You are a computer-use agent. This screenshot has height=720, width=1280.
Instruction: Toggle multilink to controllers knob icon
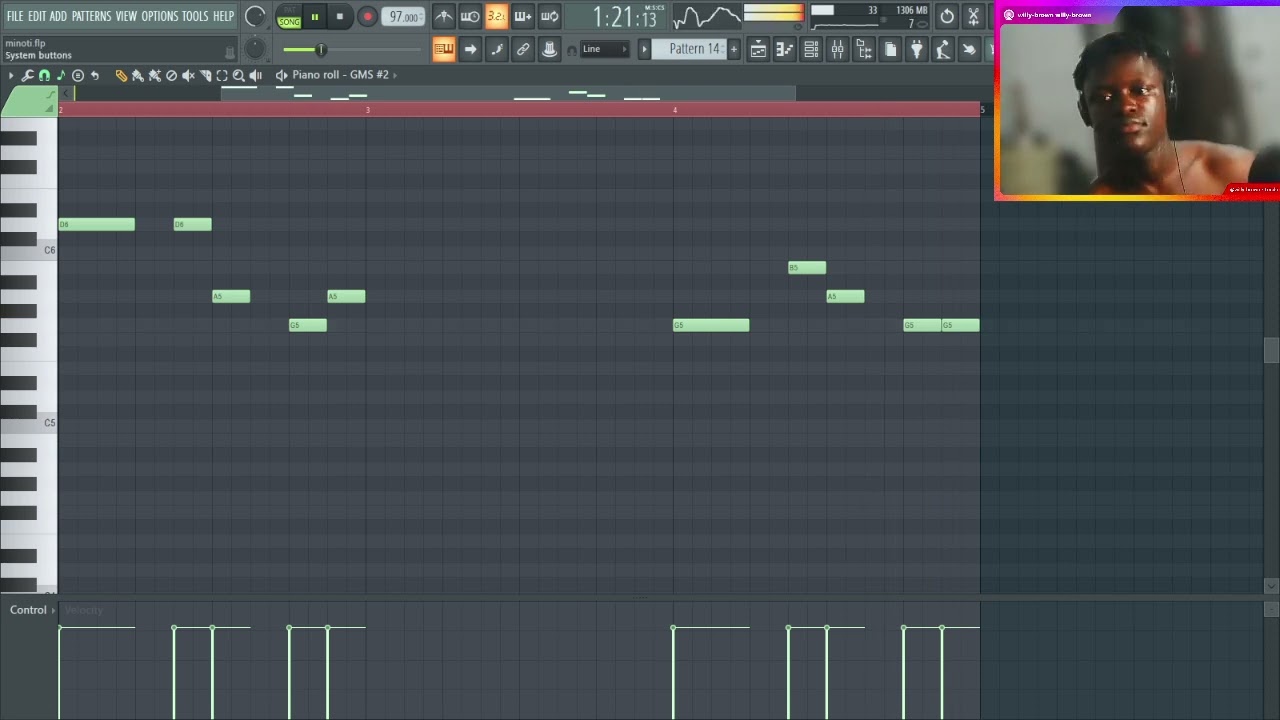pyautogui.click(x=549, y=49)
